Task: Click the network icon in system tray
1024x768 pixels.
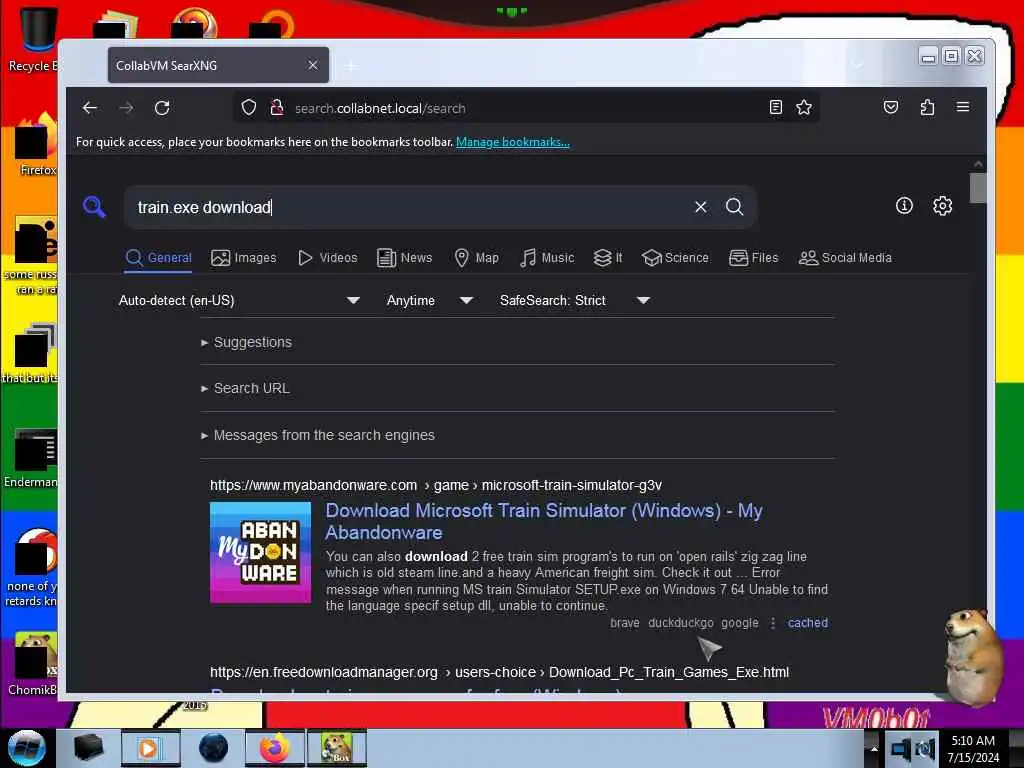Action: [x=900, y=748]
